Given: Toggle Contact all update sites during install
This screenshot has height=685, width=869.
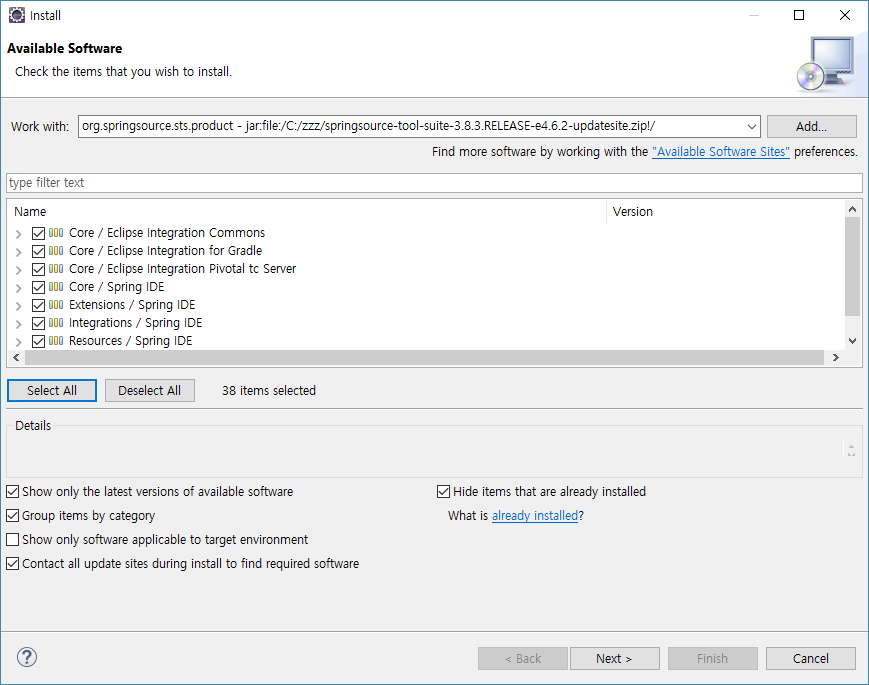Looking at the screenshot, I should tap(12, 564).
